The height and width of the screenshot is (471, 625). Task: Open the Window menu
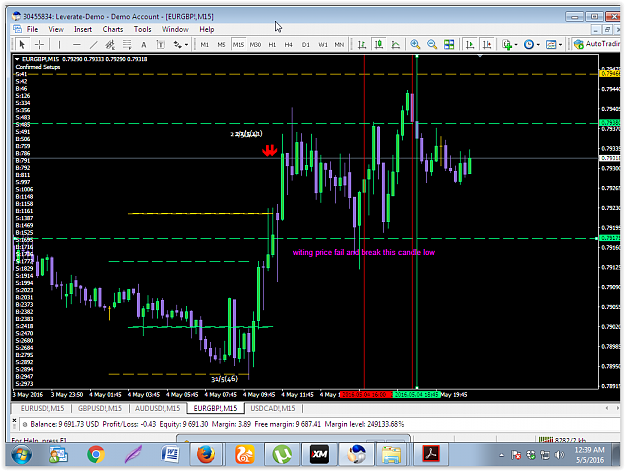[175, 29]
